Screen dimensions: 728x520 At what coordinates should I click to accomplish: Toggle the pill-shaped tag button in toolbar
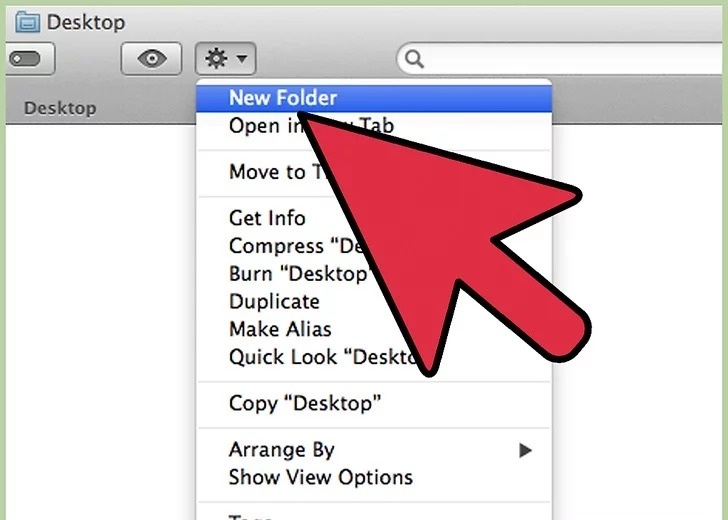pyautogui.click(x=30, y=58)
